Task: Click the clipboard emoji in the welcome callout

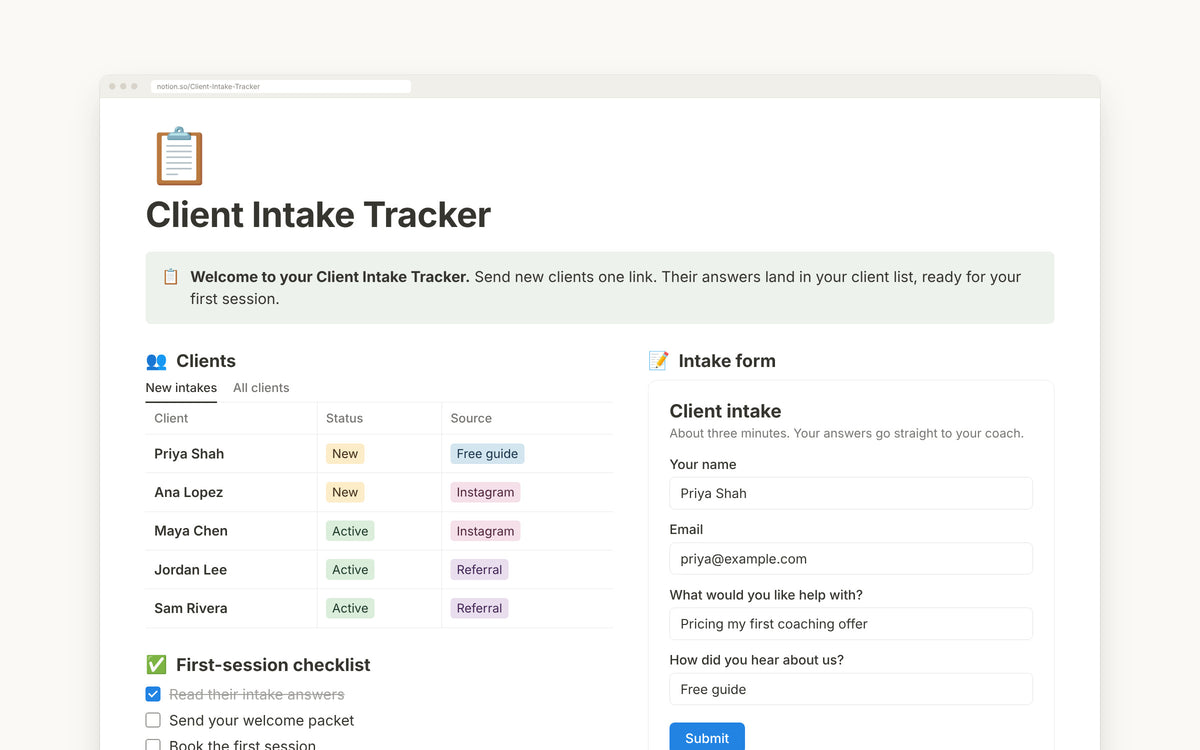Action: 171,277
